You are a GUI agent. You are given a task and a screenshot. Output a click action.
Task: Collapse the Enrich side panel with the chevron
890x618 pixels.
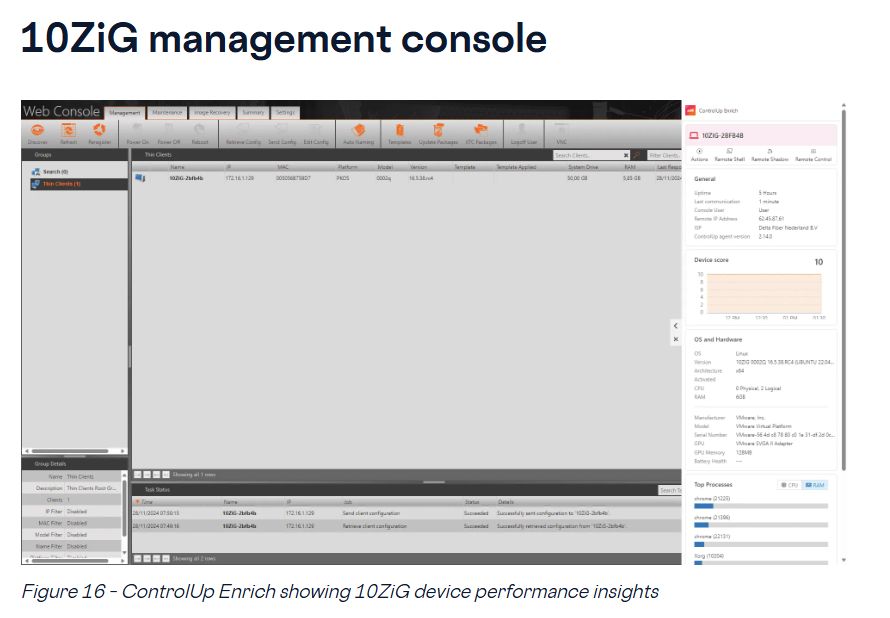pos(675,326)
